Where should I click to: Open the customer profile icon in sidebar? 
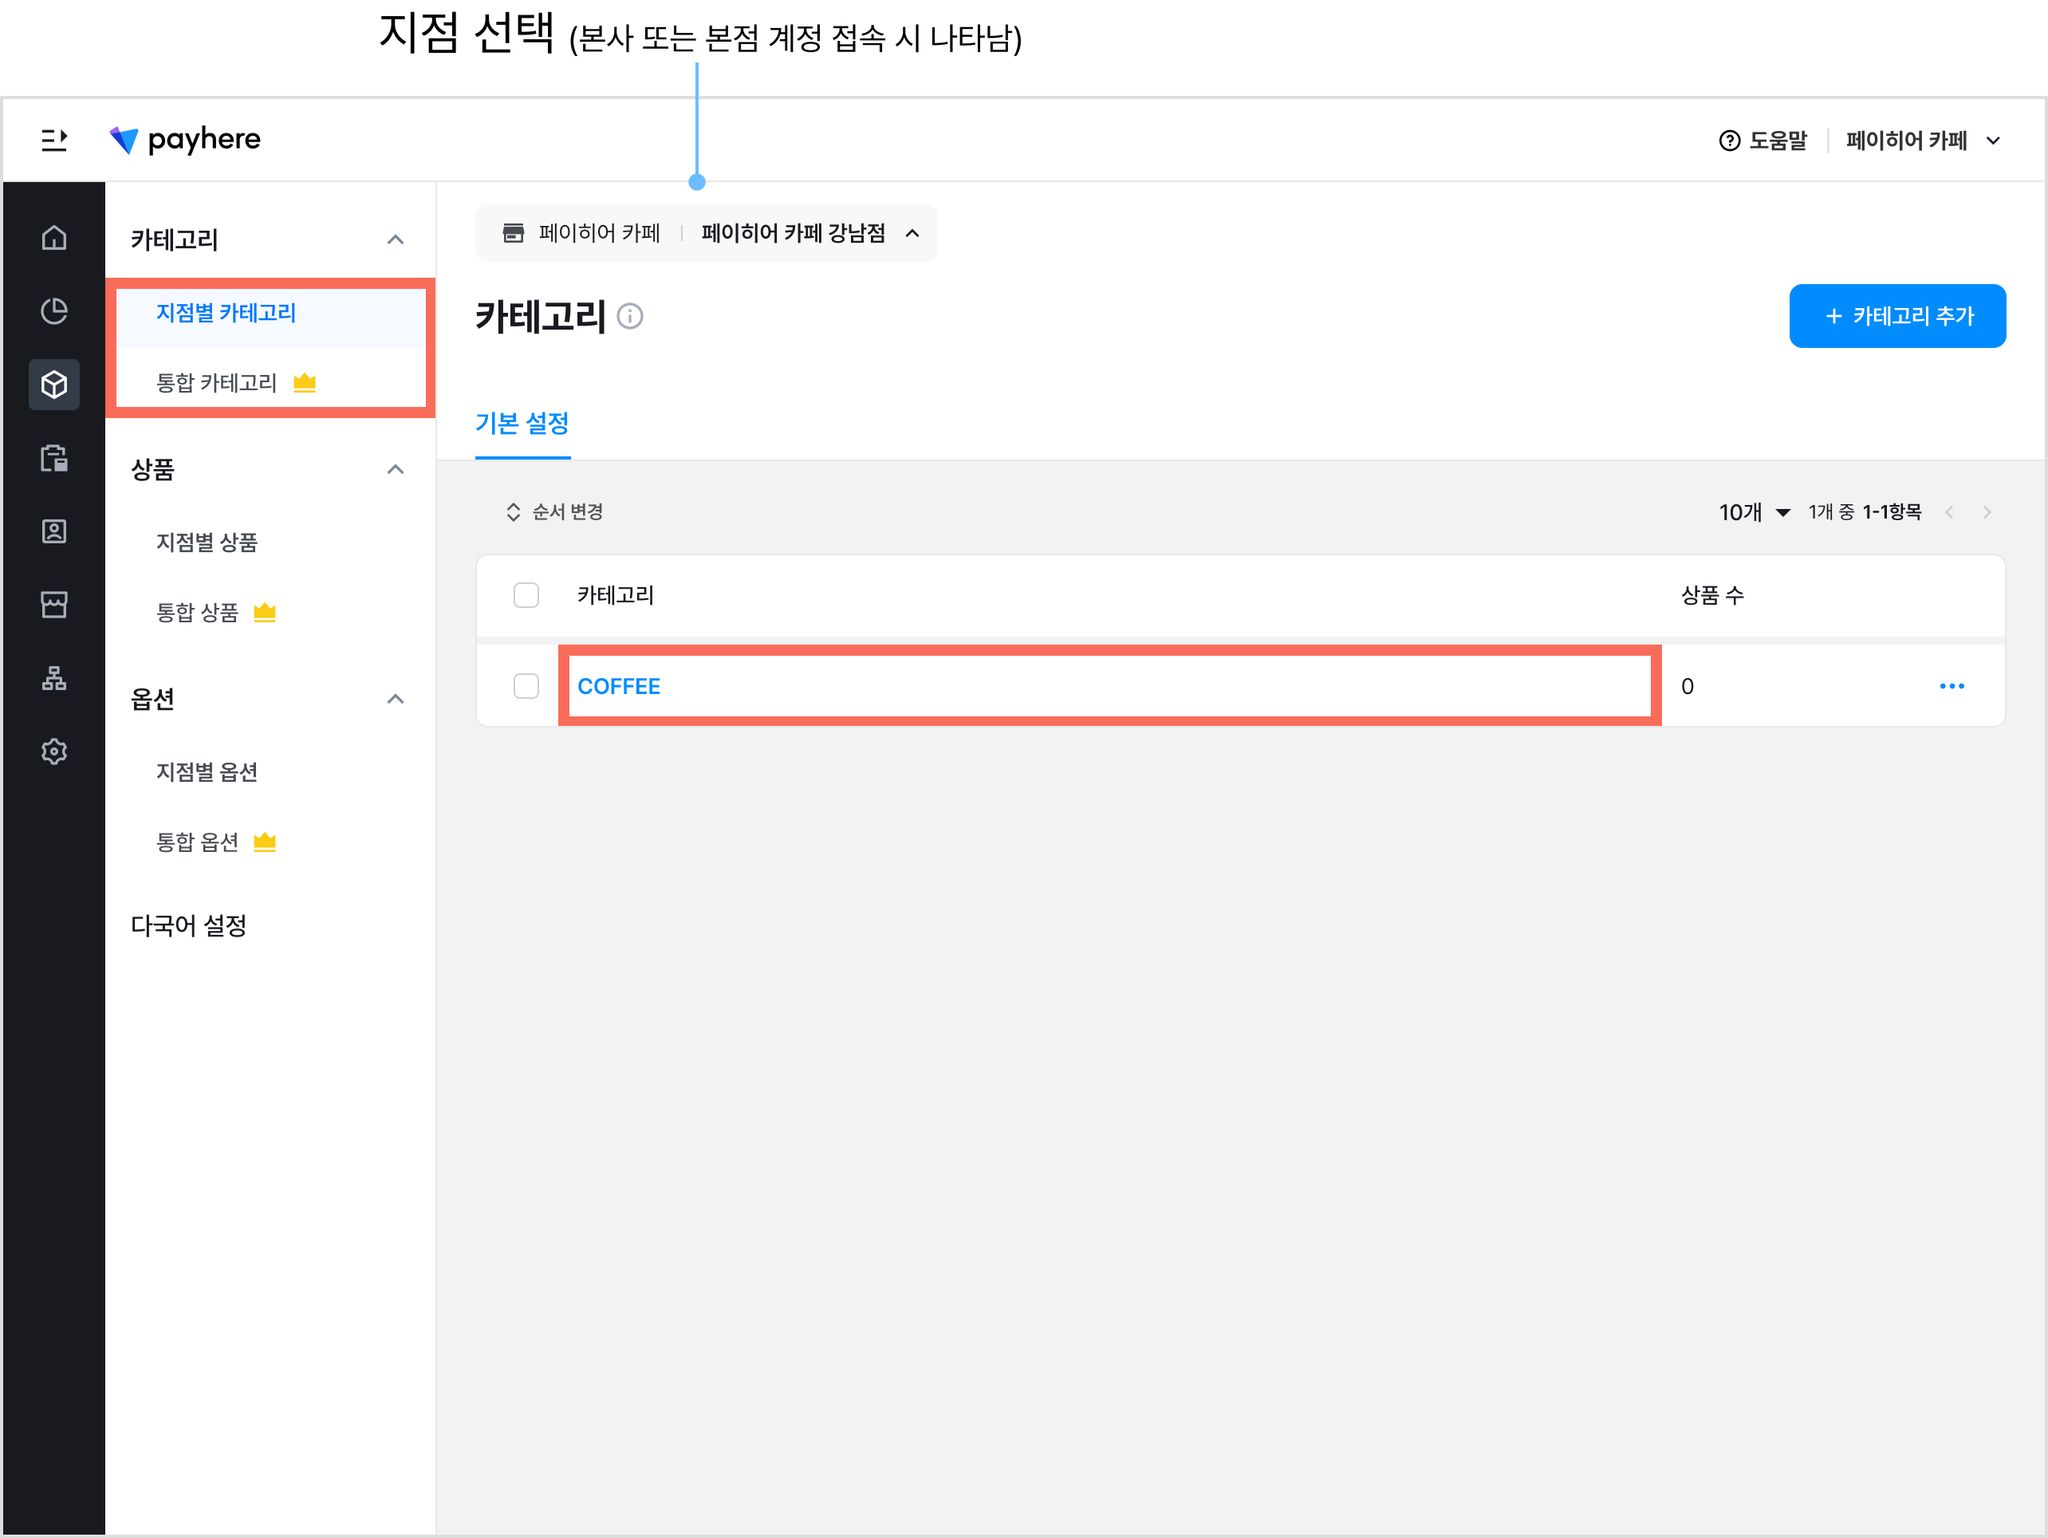[54, 531]
